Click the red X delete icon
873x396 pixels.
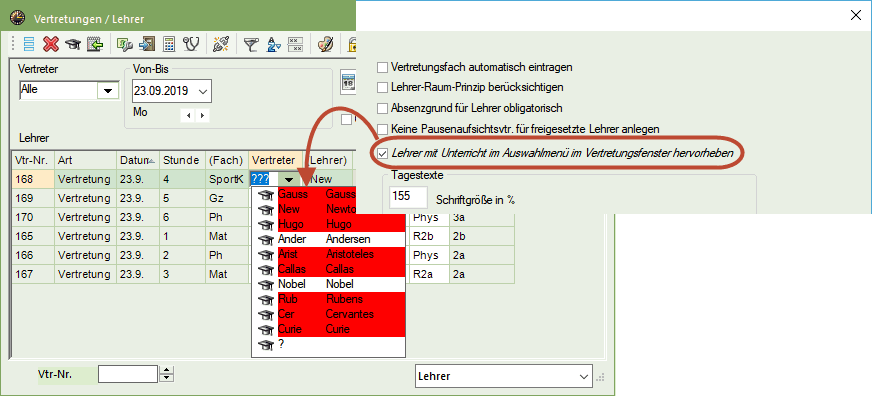51,44
